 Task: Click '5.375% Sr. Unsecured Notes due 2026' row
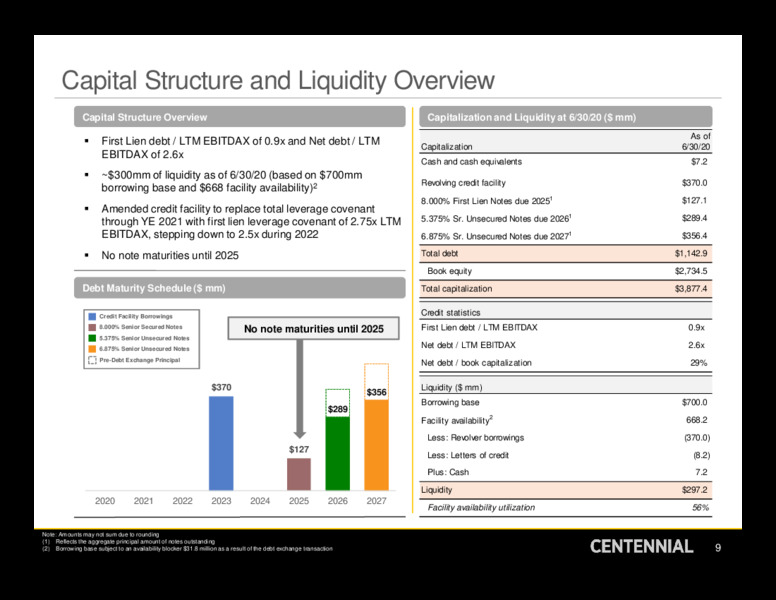[496, 218]
